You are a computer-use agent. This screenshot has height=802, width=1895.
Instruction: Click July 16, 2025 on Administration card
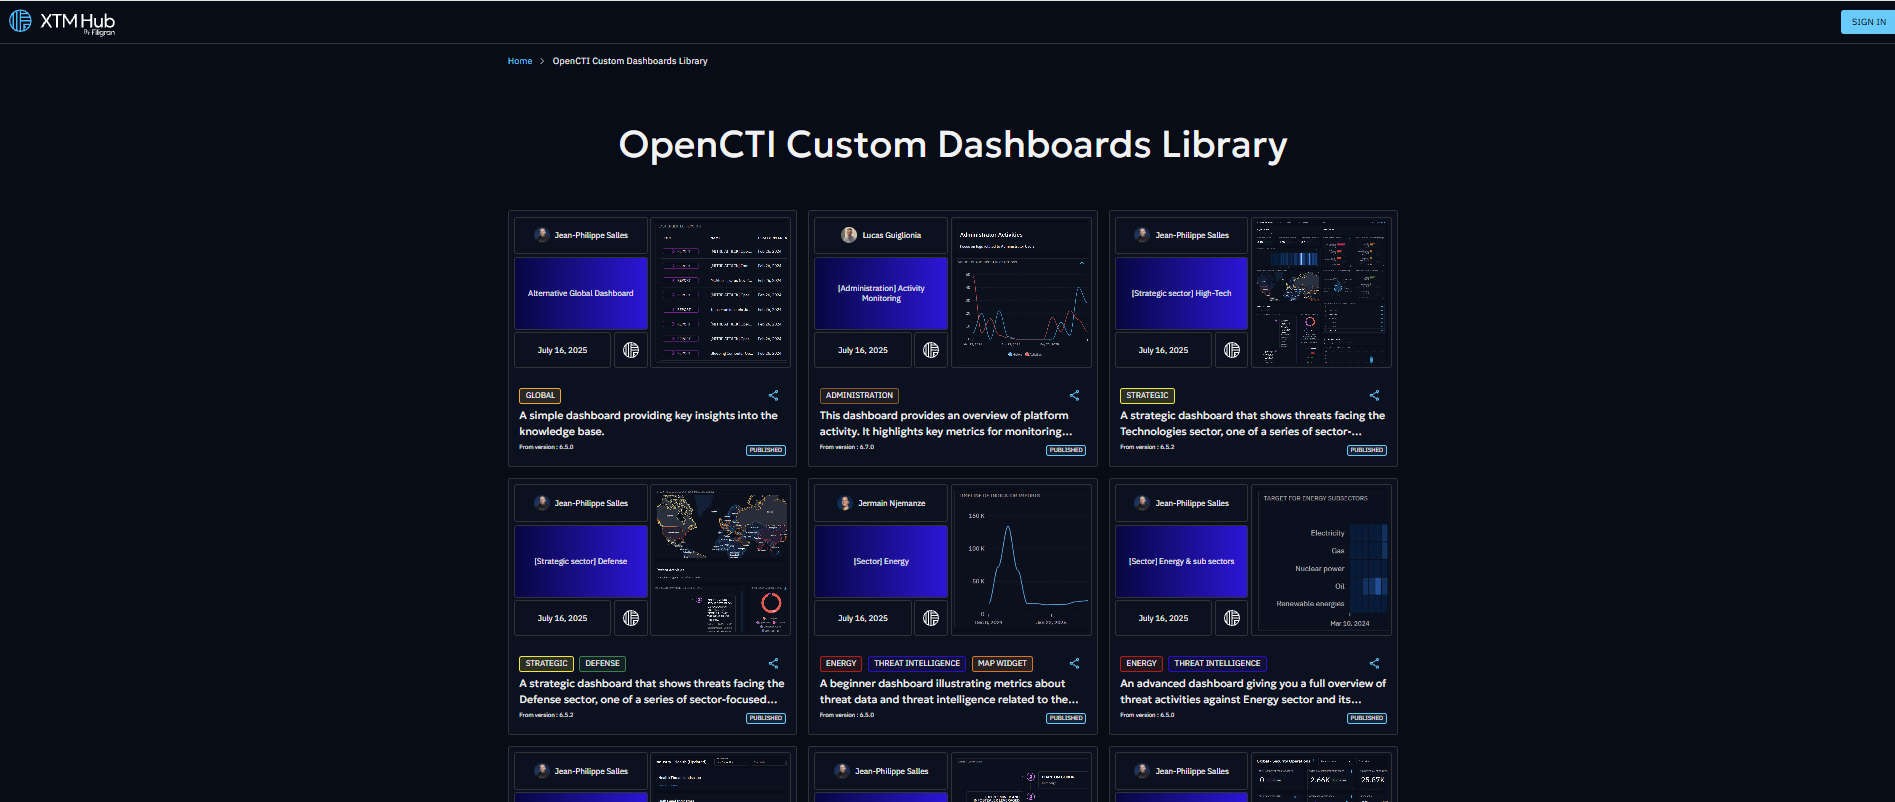coord(863,350)
